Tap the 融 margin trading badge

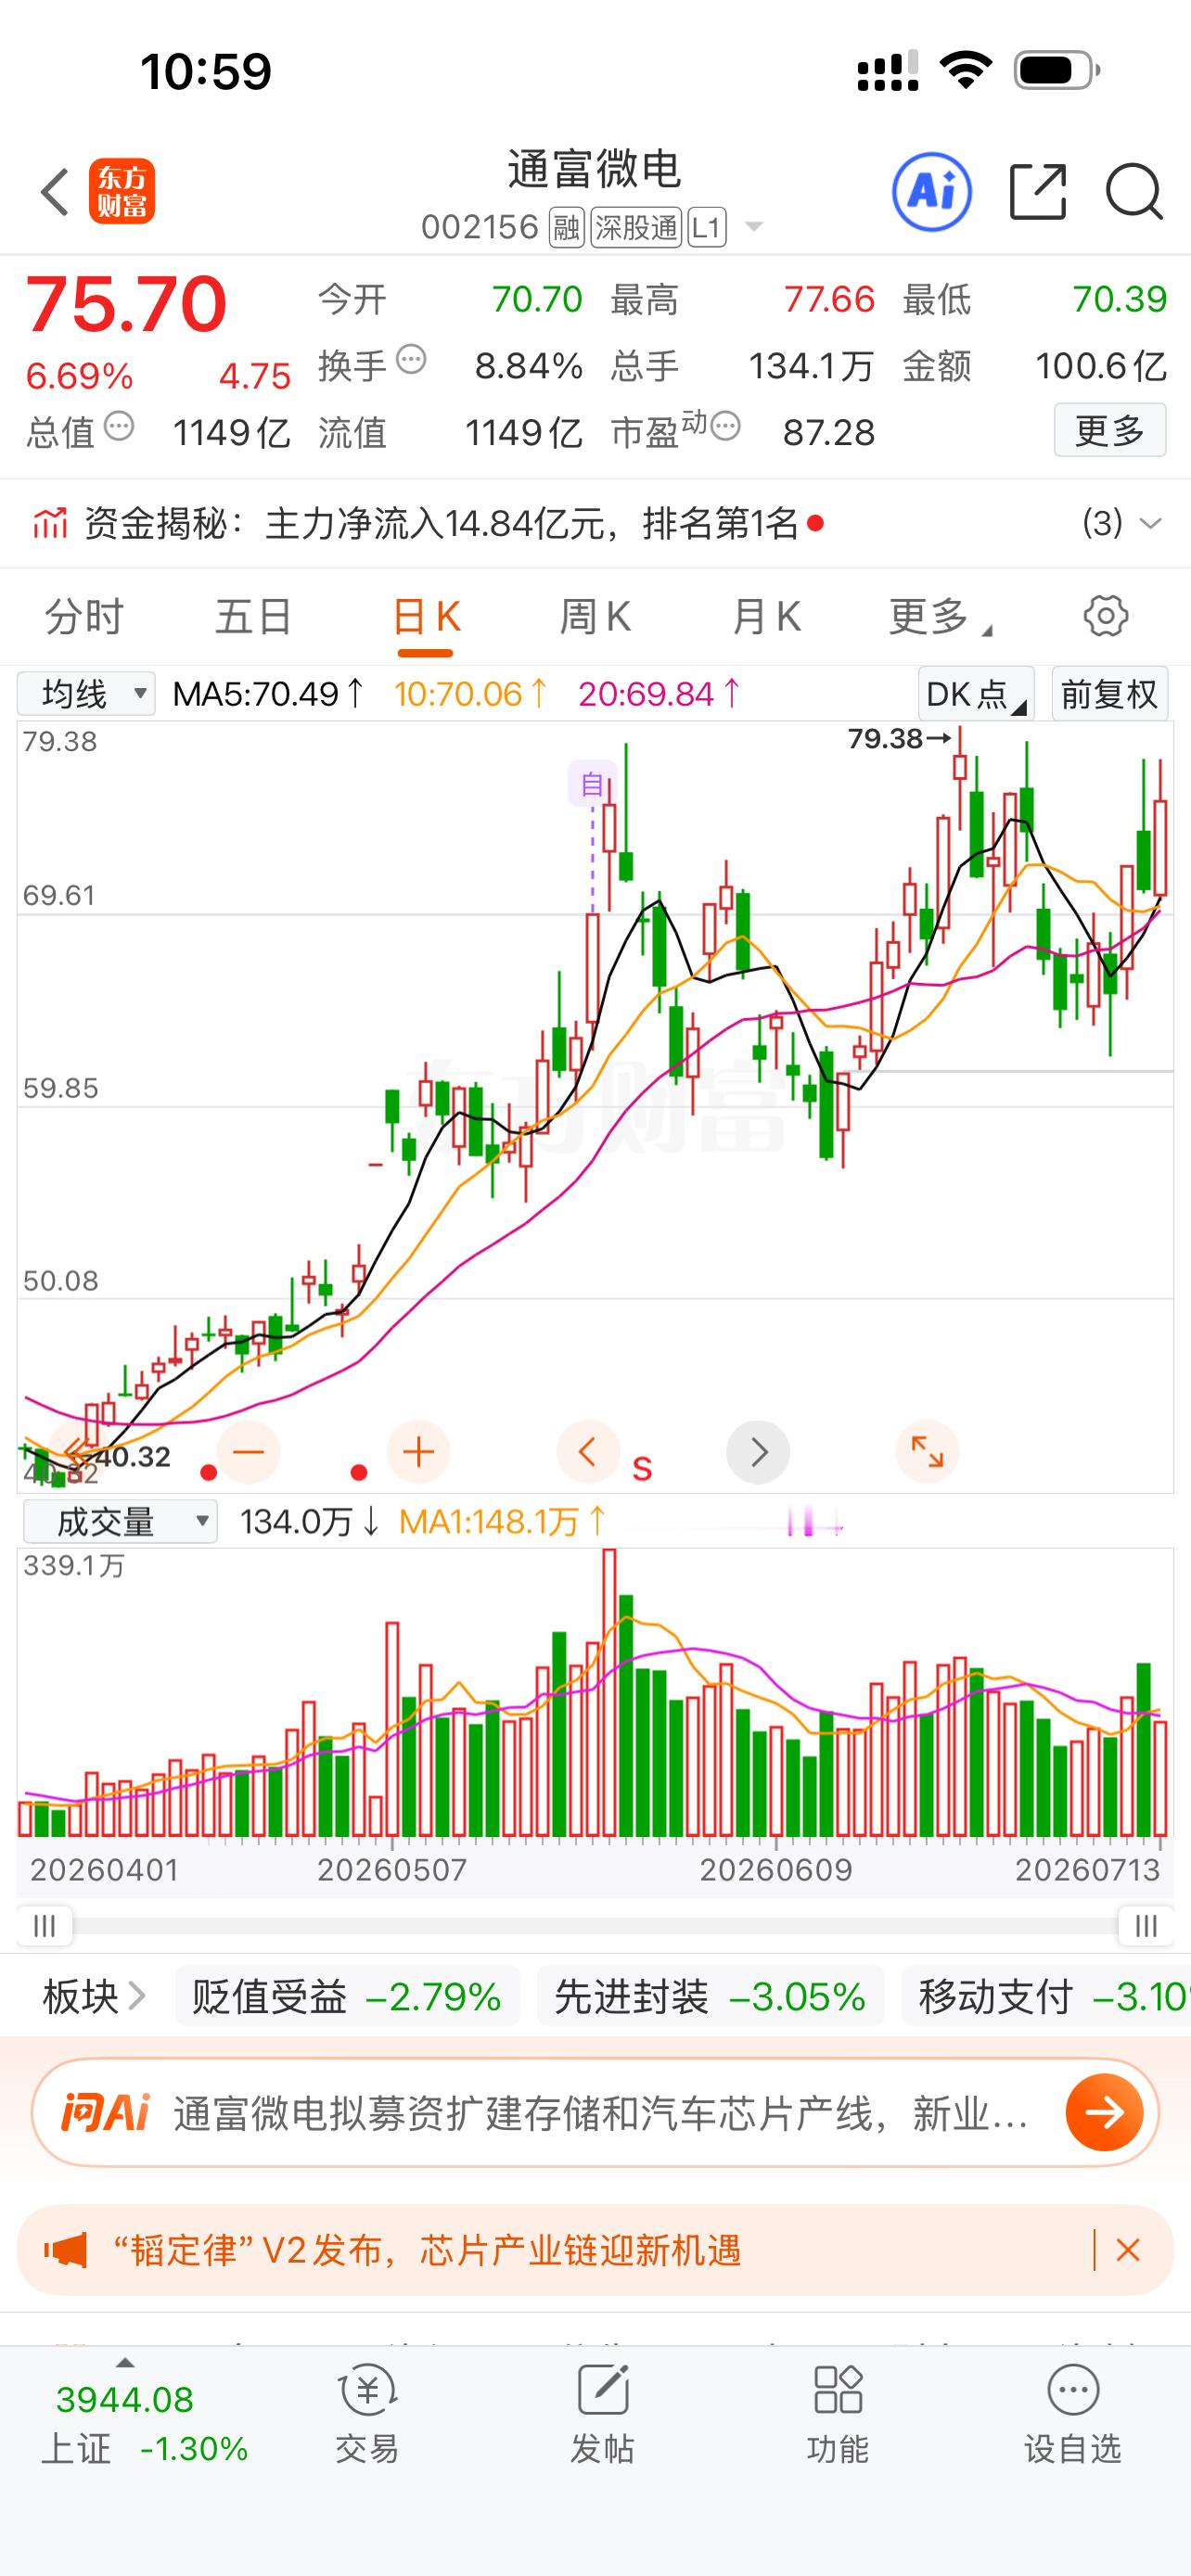567,228
